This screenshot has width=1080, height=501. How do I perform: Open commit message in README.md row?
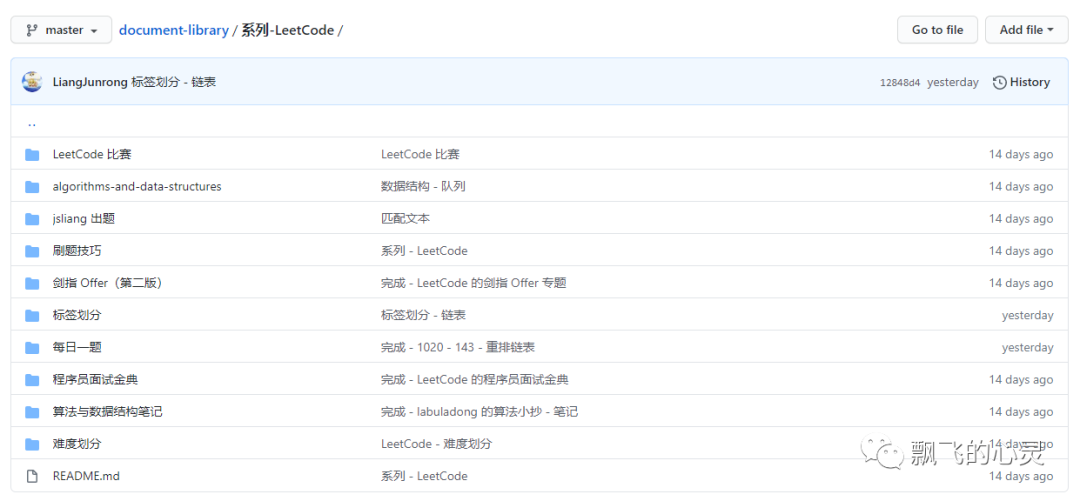click(x=424, y=476)
